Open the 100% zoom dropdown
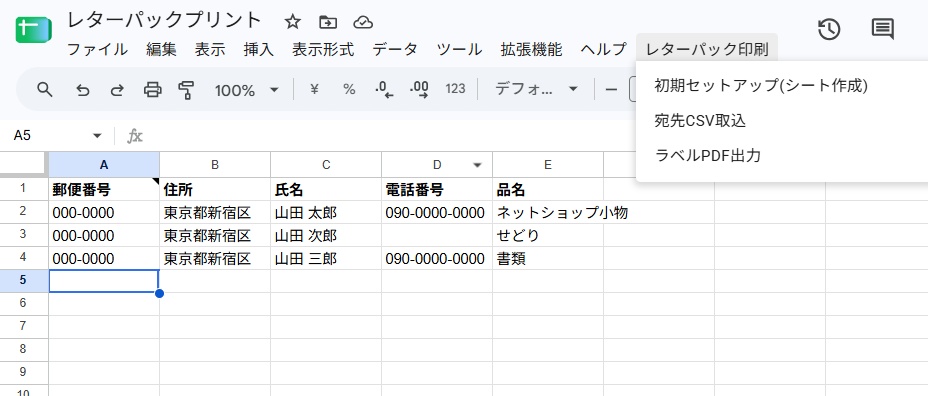 click(246, 90)
